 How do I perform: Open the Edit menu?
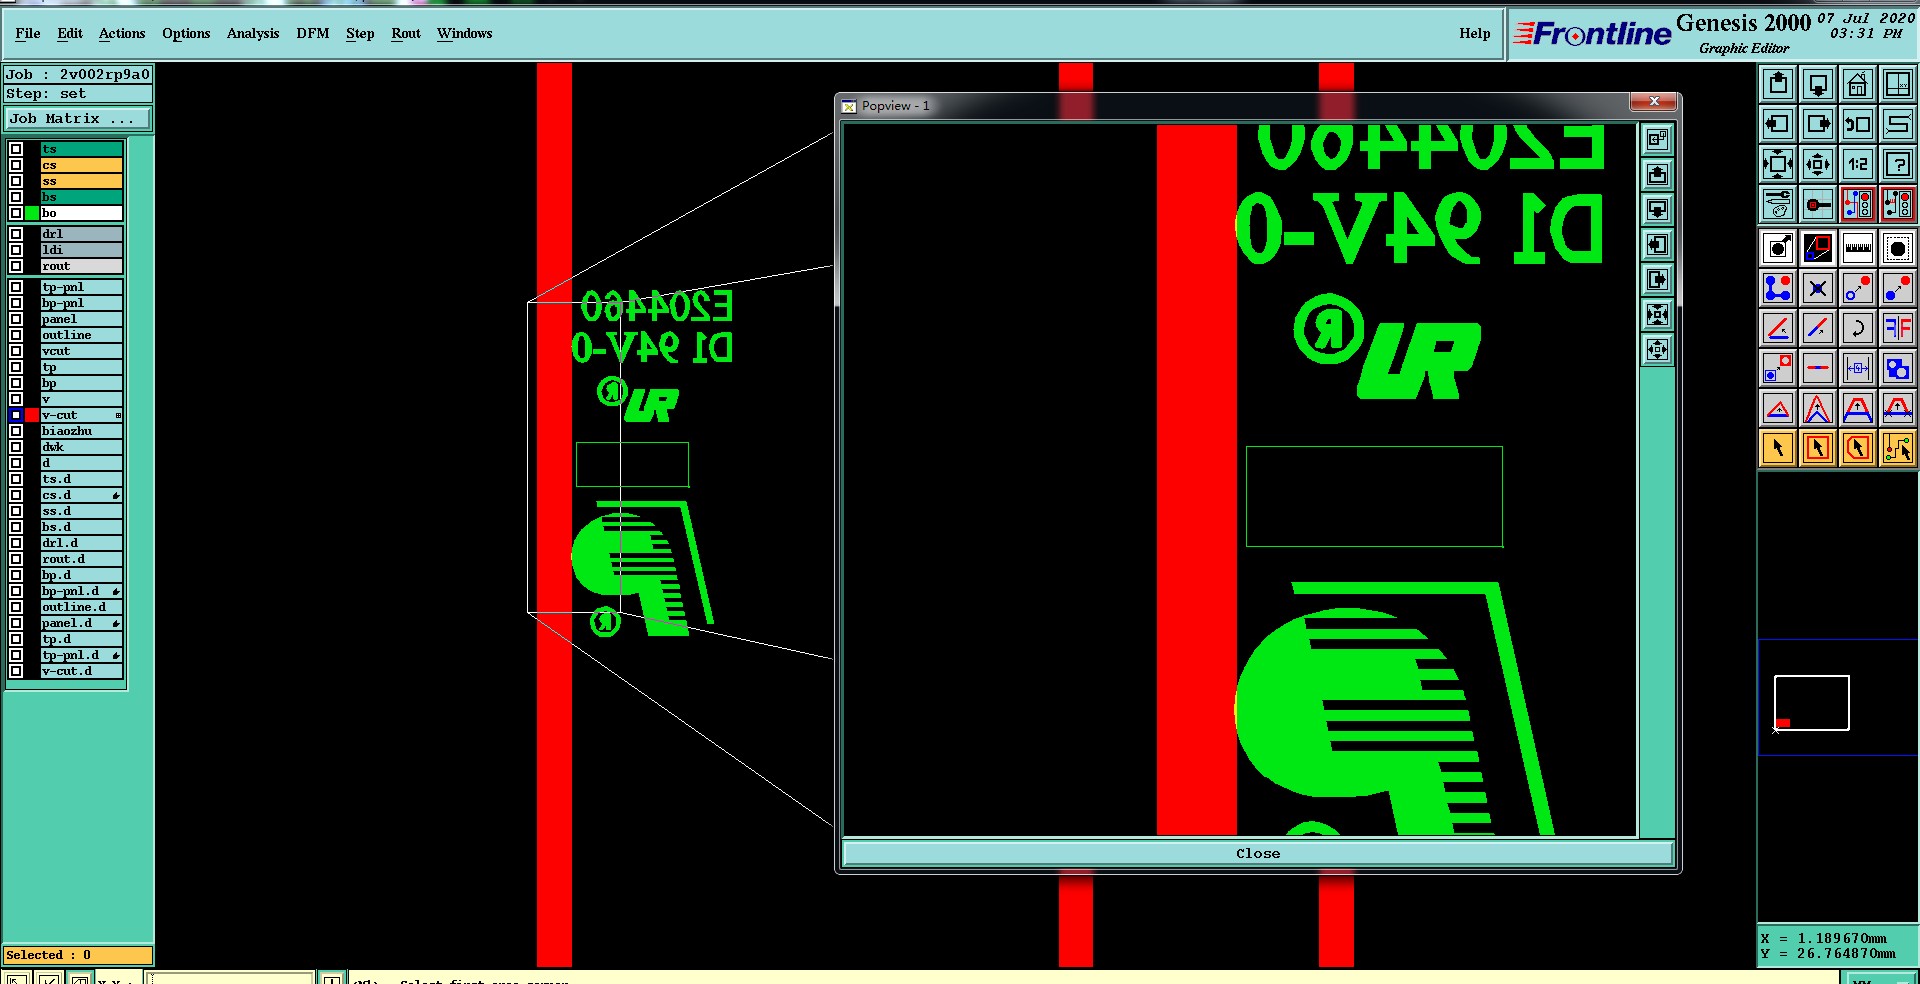click(x=70, y=33)
